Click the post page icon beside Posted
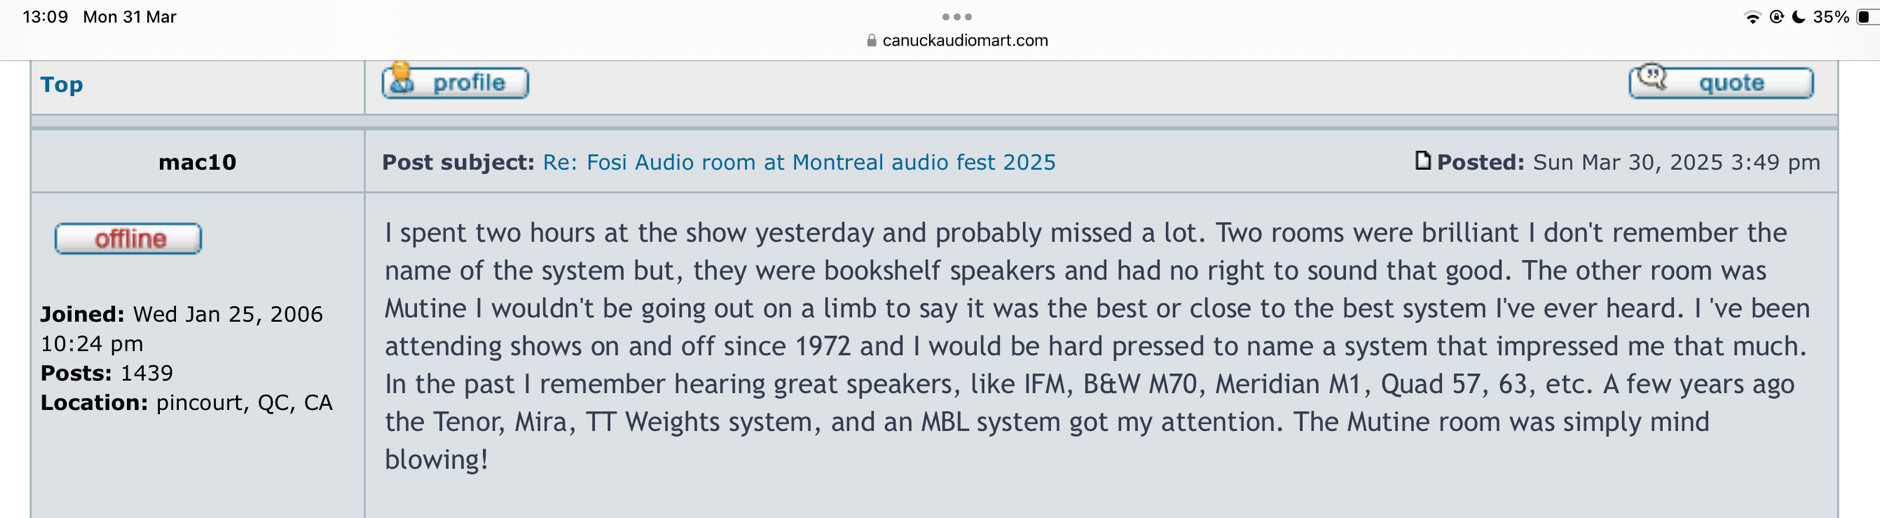Screen dimensions: 1880x518 coord(1422,161)
